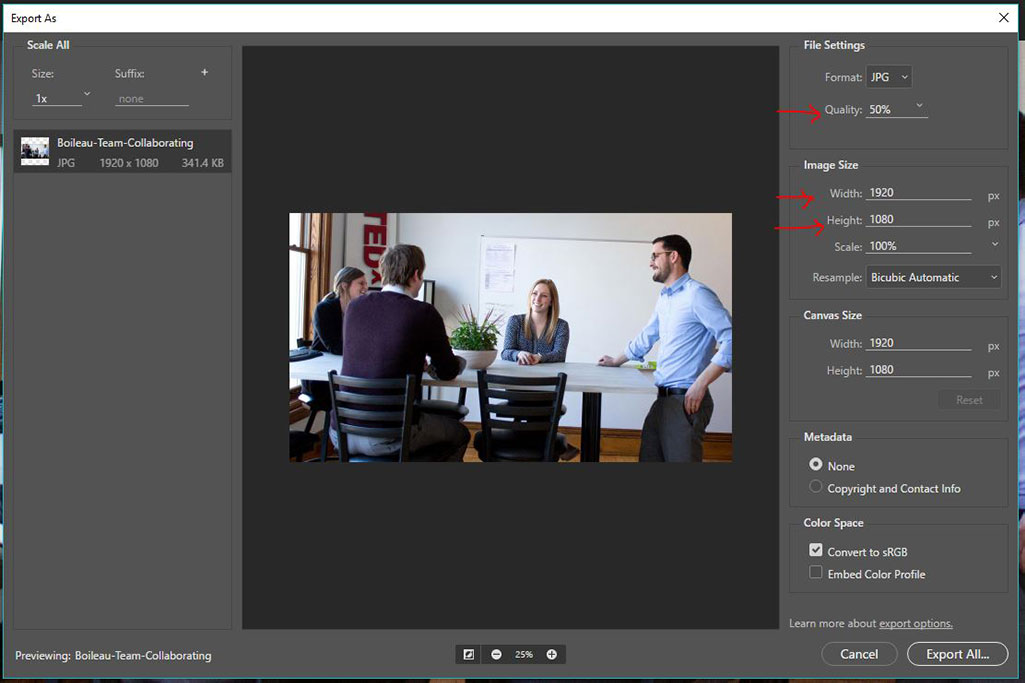
Task: Close the Export As dialog
Action: tap(1004, 18)
